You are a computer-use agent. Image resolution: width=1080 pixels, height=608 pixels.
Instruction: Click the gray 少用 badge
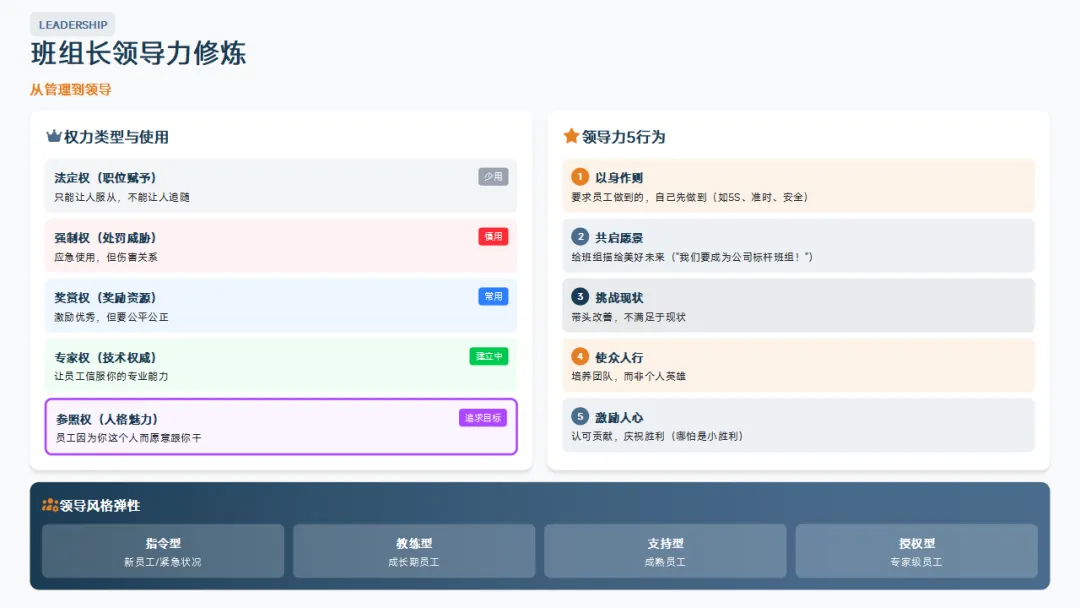pyautogui.click(x=493, y=177)
